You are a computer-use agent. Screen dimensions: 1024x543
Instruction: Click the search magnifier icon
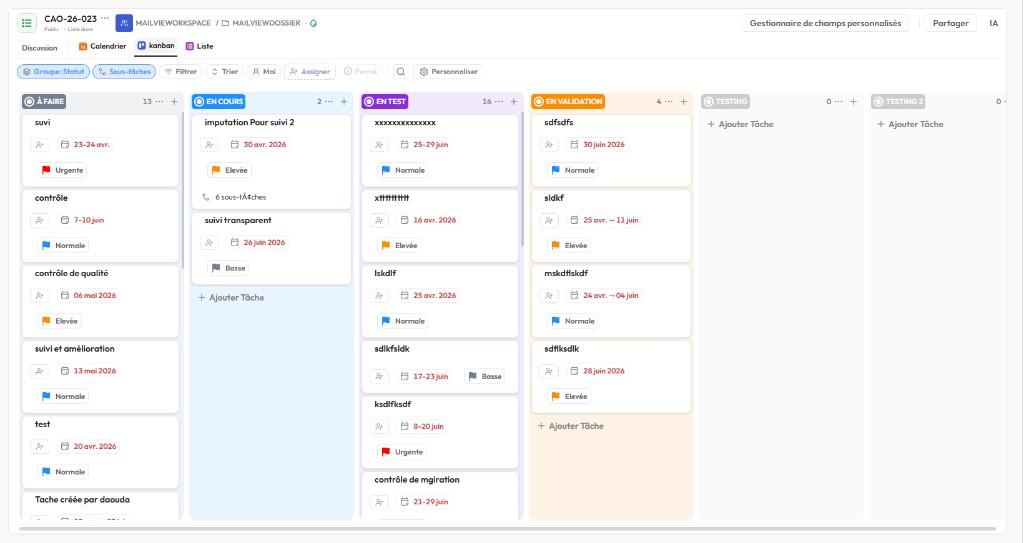tap(401, 72)
